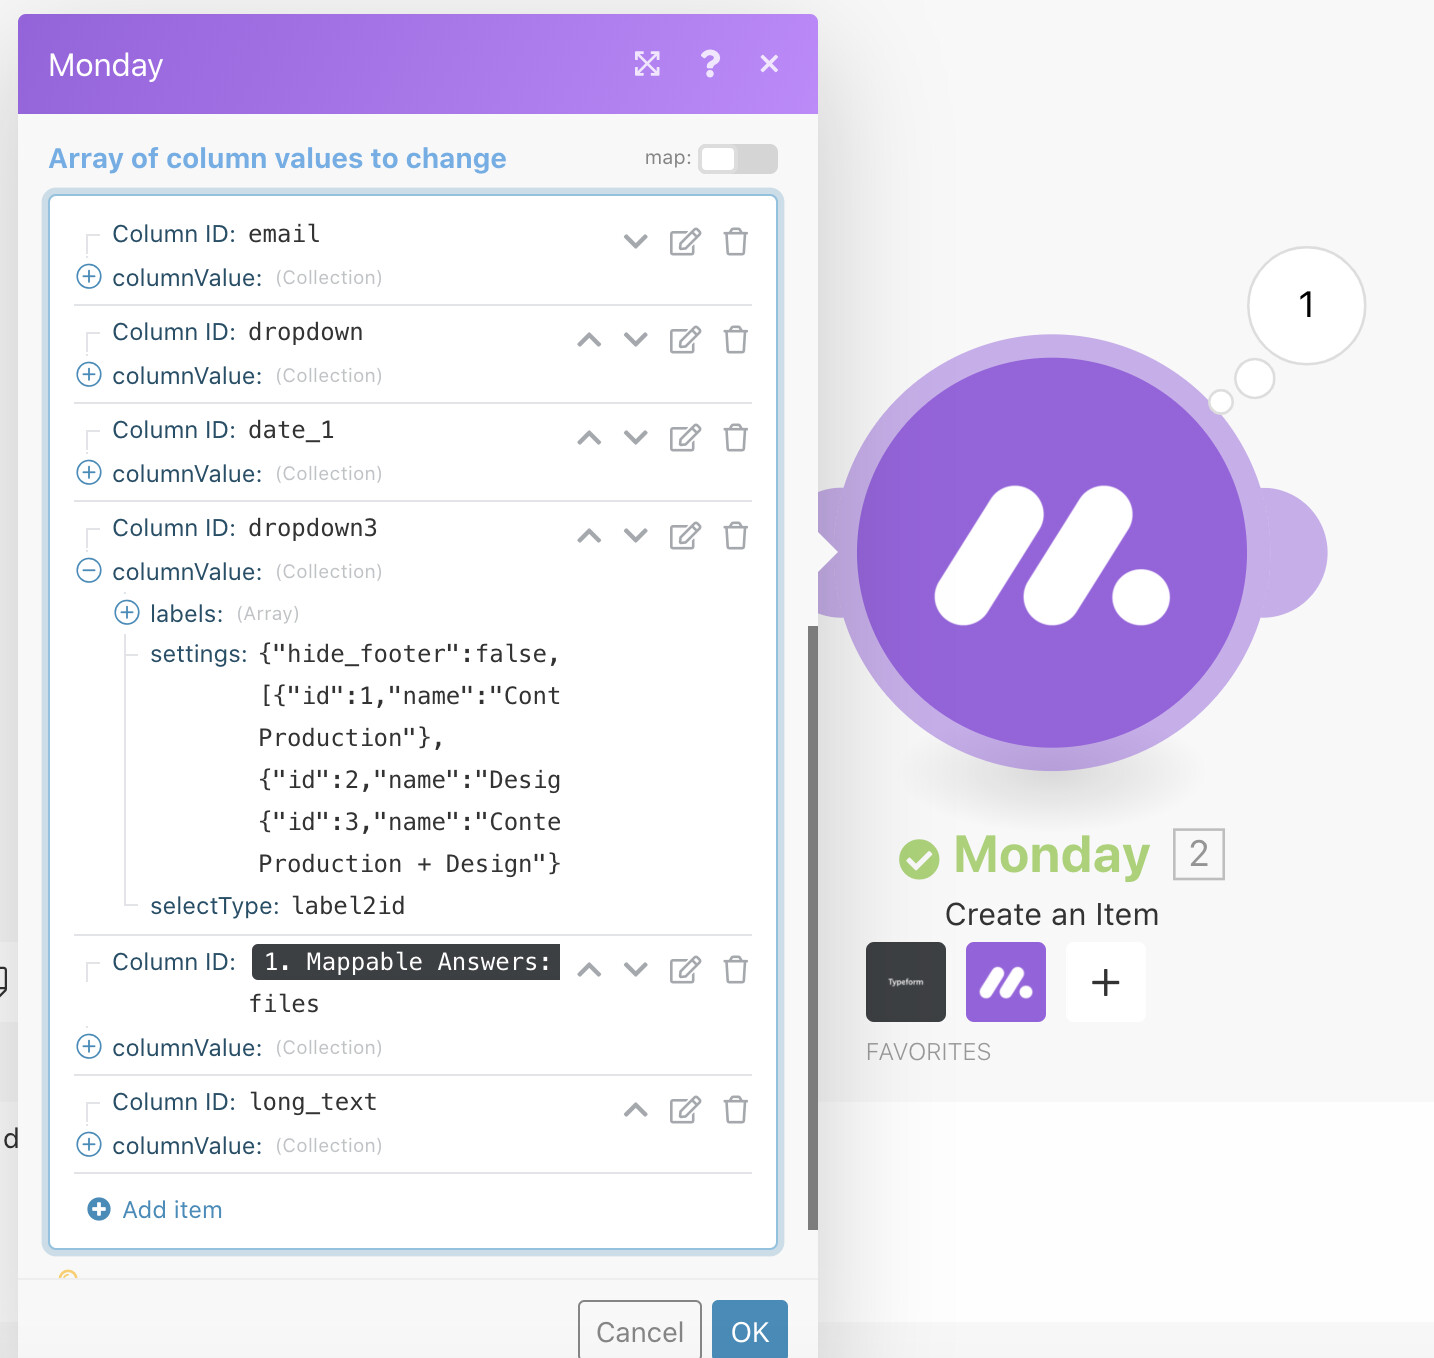Click the 1. Mappable Answers tag
The width and height of the screenshot is (1434, 1358).
[x=406, y=961]
